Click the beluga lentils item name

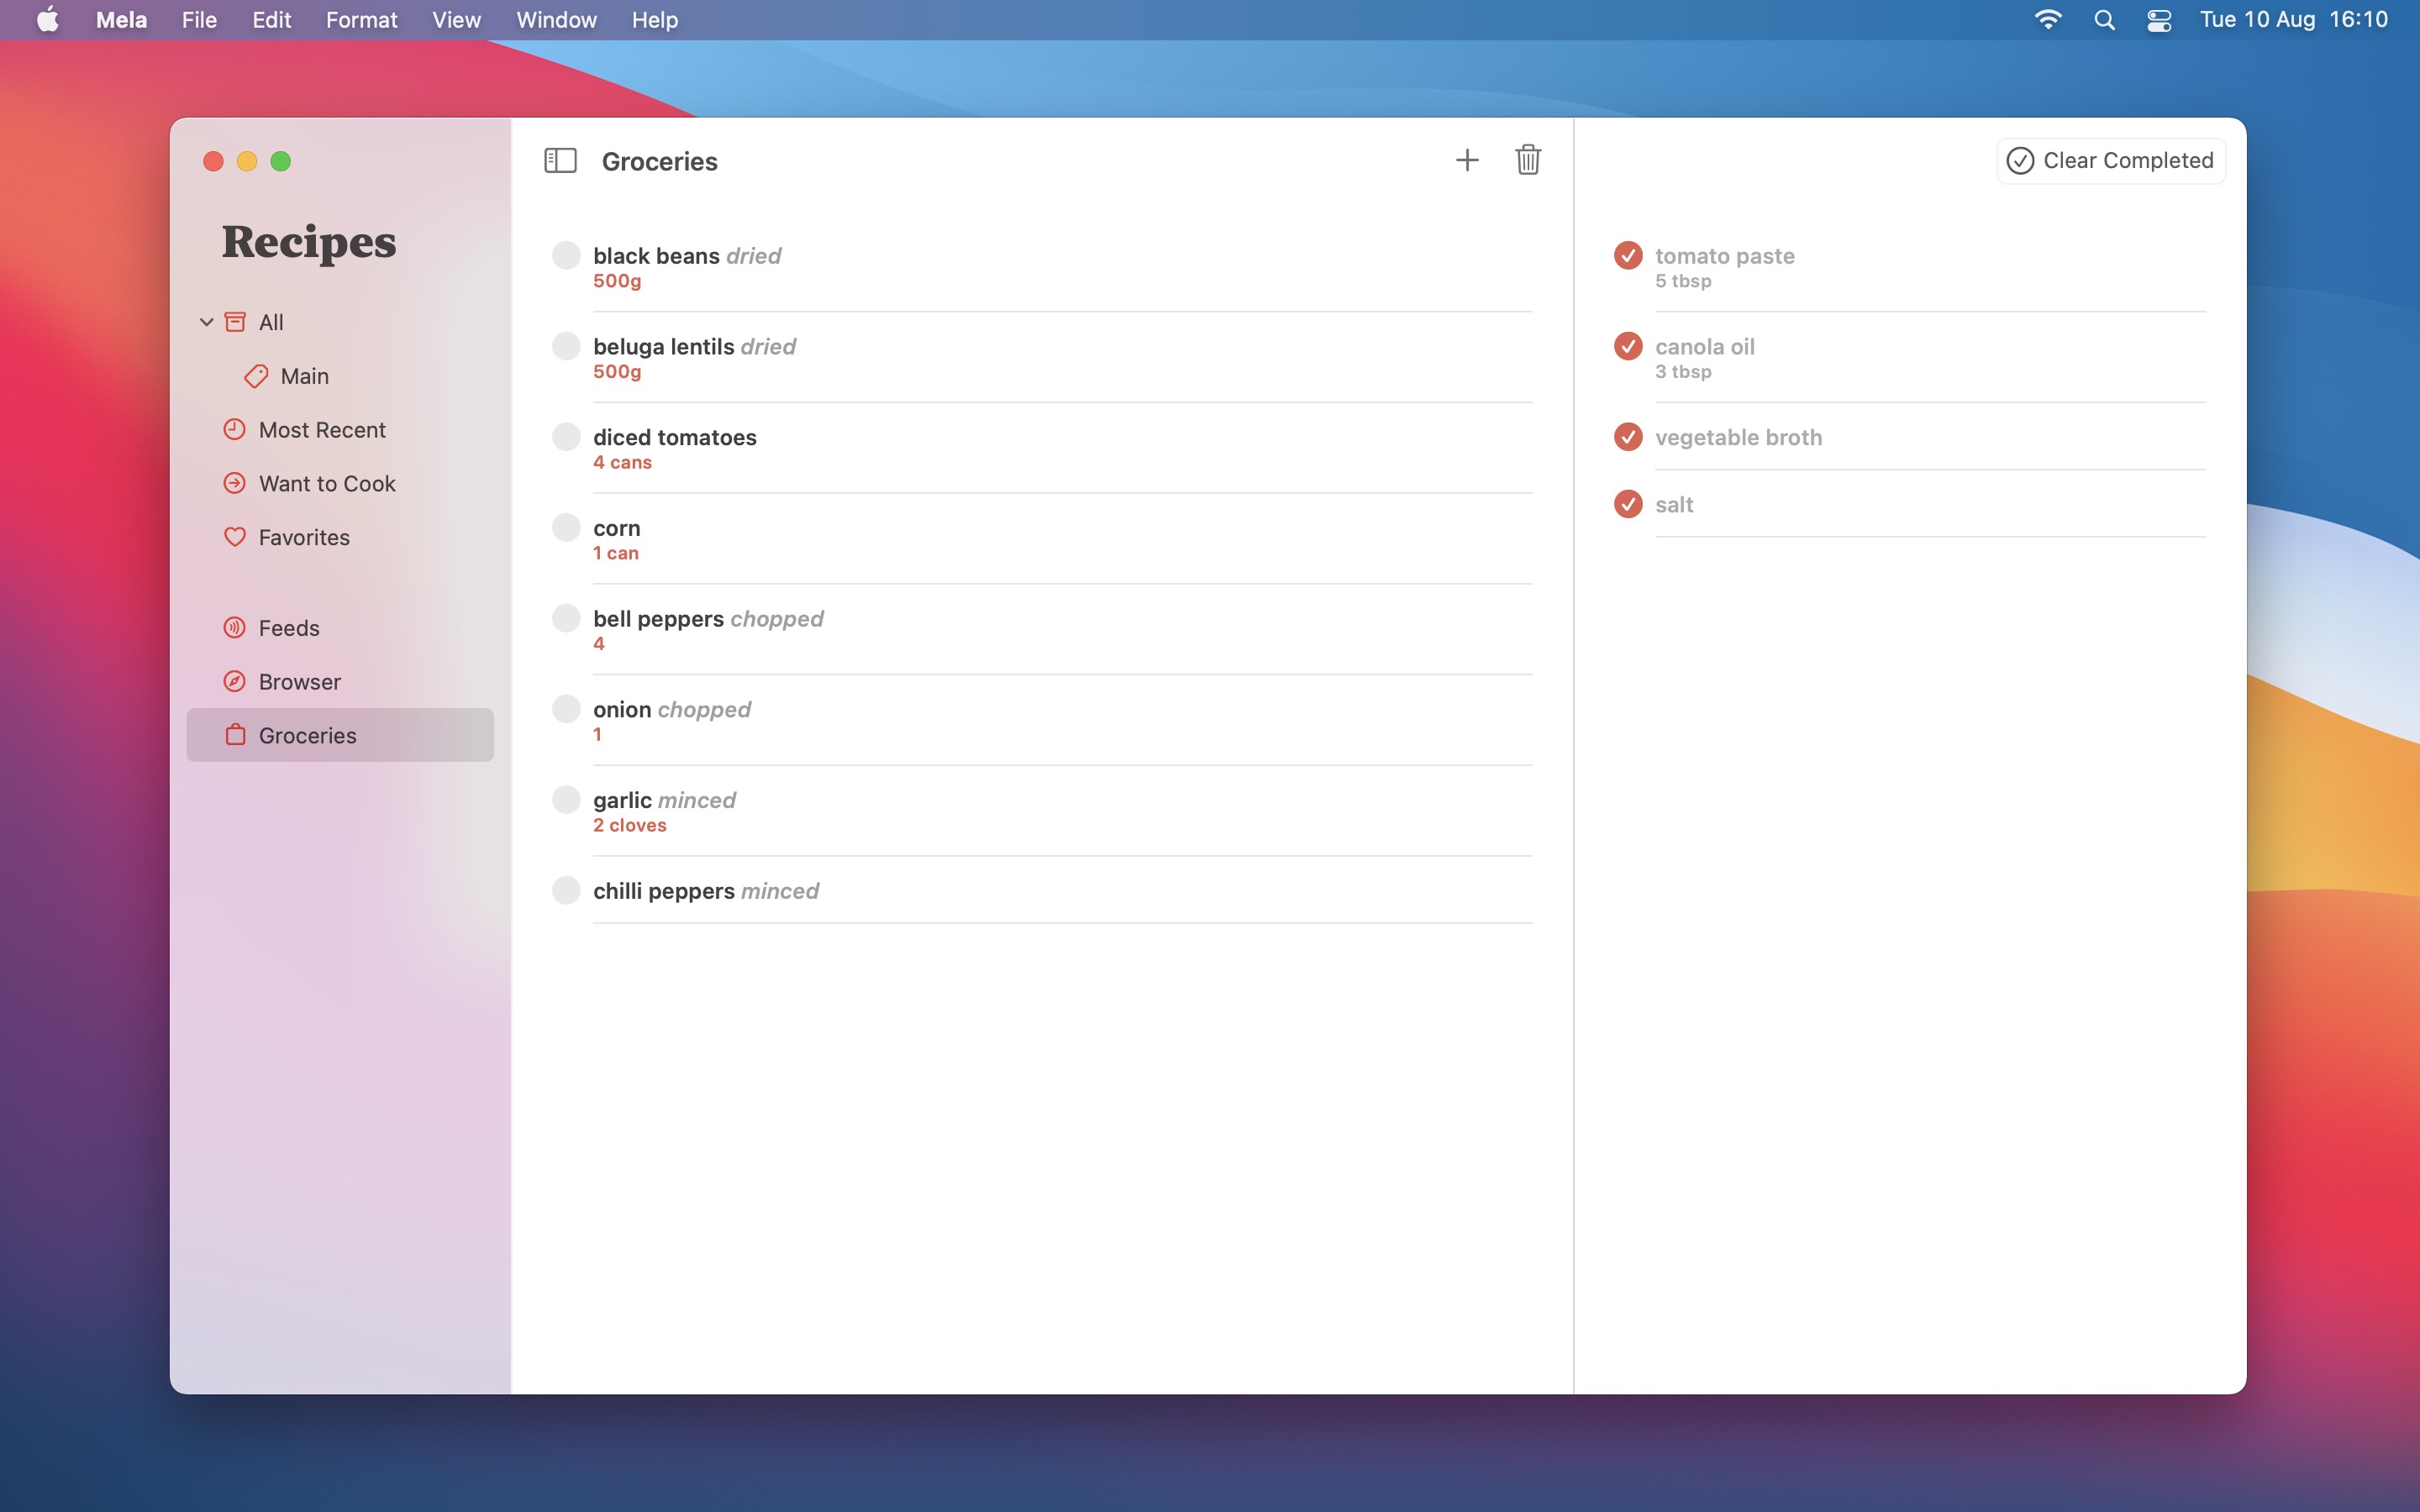click(664, 346)
